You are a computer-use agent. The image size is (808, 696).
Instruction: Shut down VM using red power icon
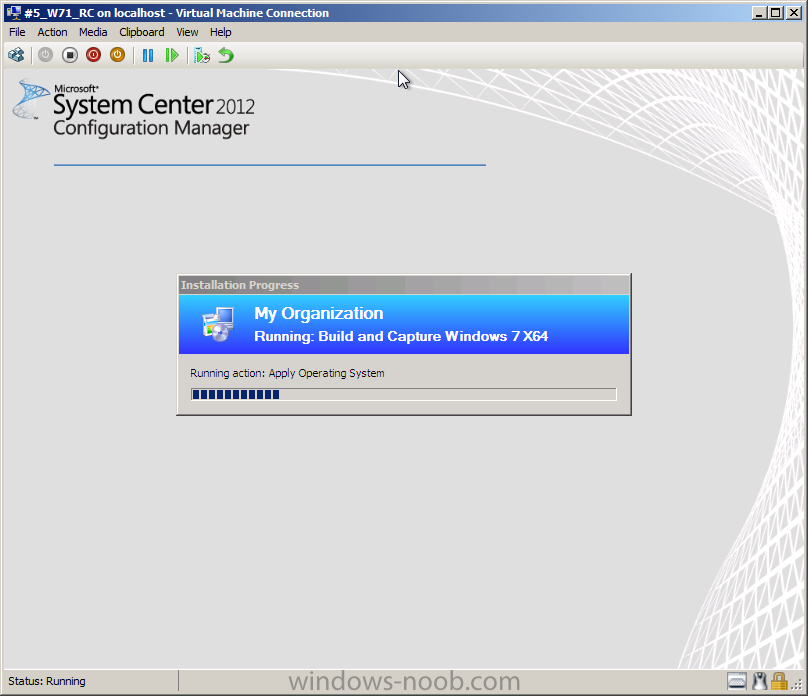point(93,55)
